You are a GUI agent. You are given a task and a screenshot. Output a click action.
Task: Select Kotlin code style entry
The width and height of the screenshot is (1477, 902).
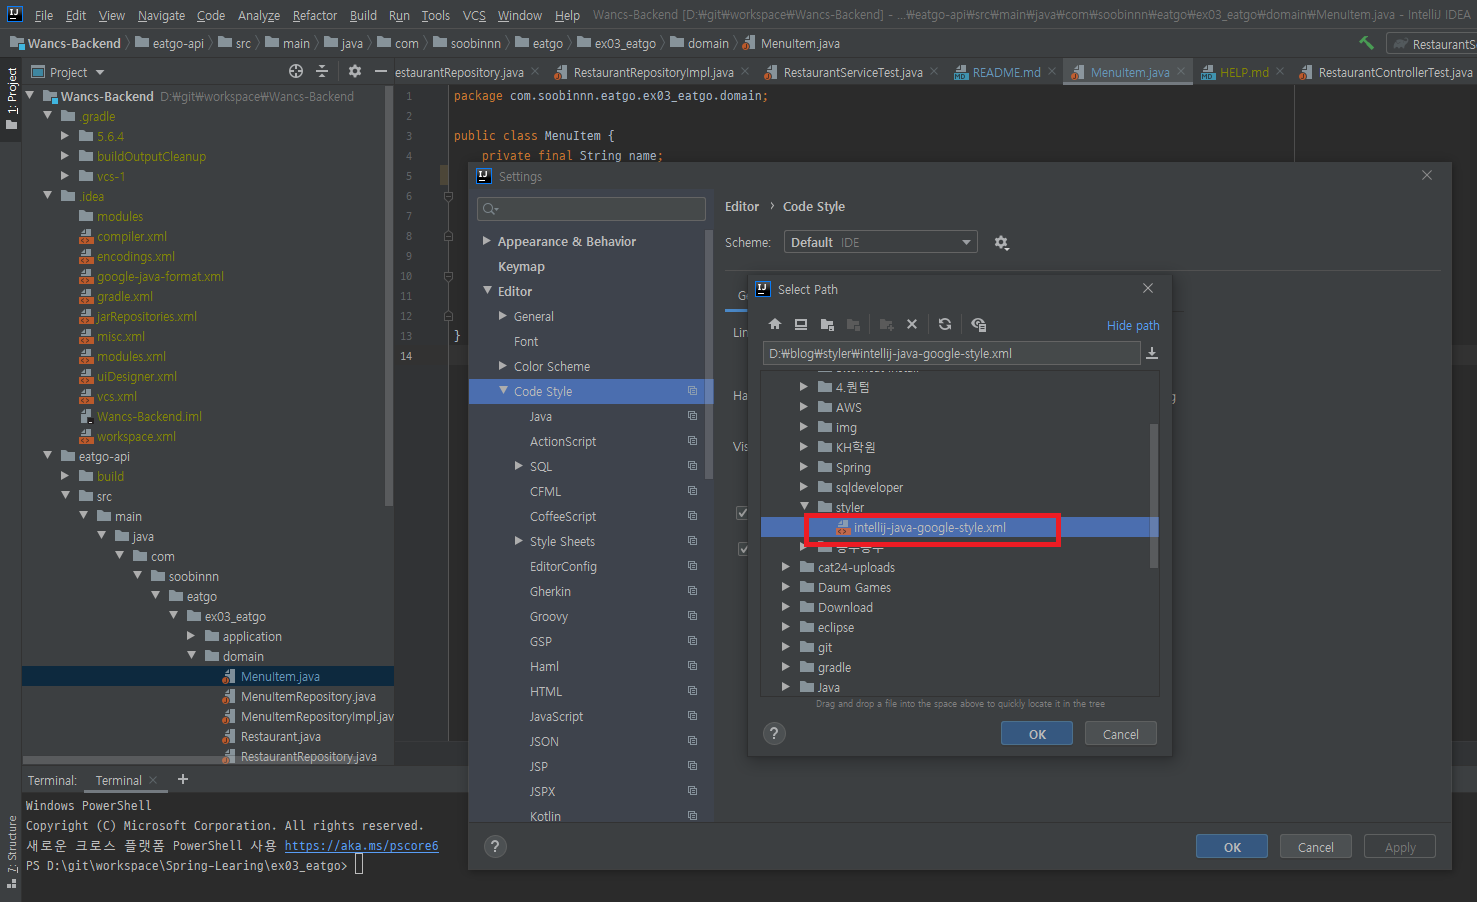(545, 816)
